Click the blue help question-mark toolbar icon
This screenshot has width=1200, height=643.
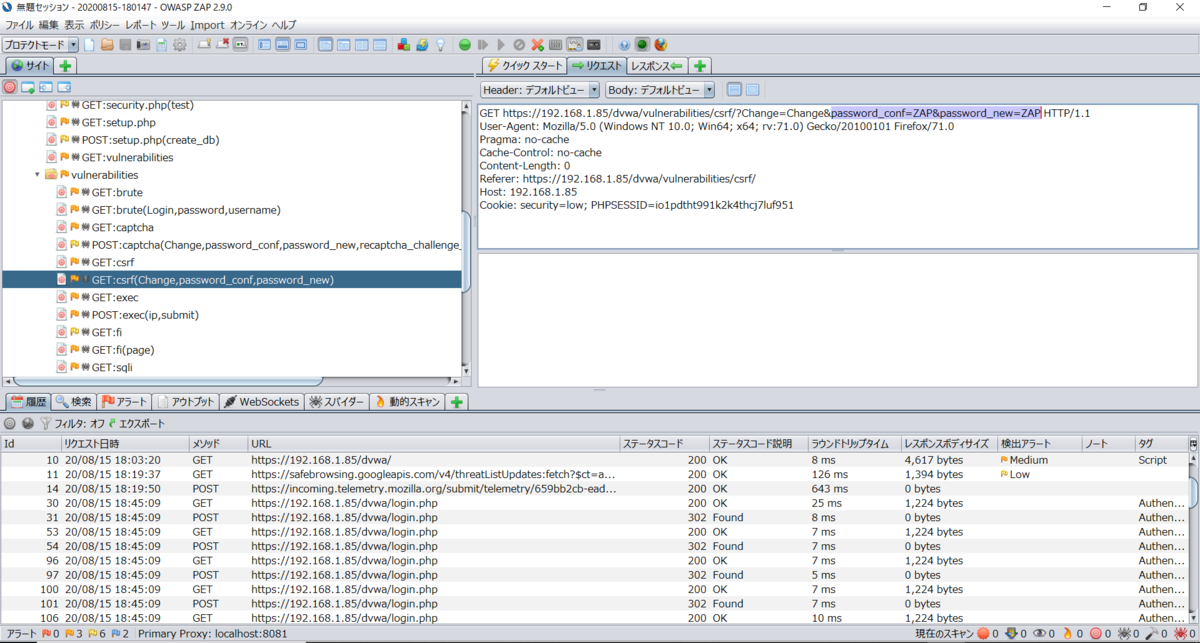click(x=624, y=45)
